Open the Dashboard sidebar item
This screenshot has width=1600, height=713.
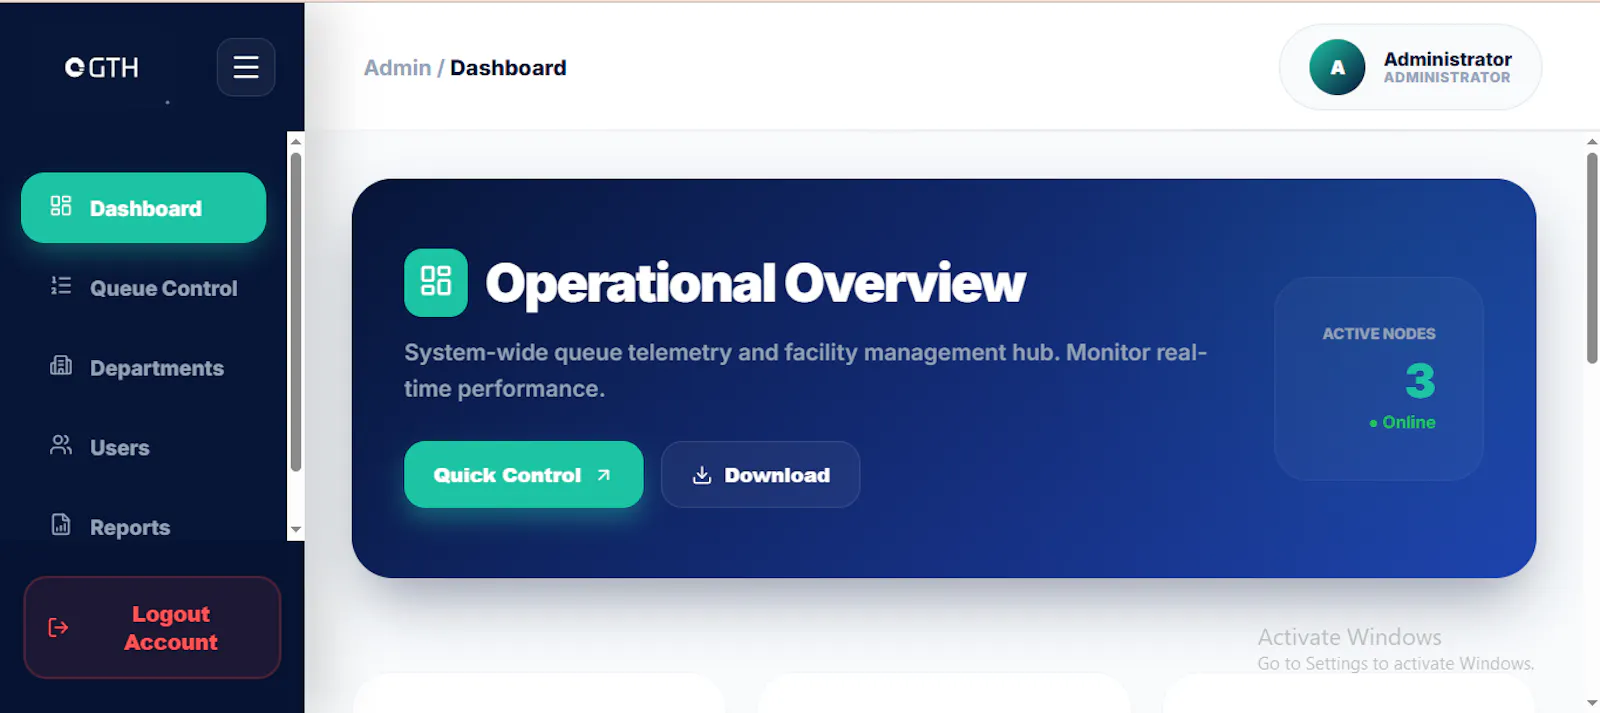tap(143, 208)
